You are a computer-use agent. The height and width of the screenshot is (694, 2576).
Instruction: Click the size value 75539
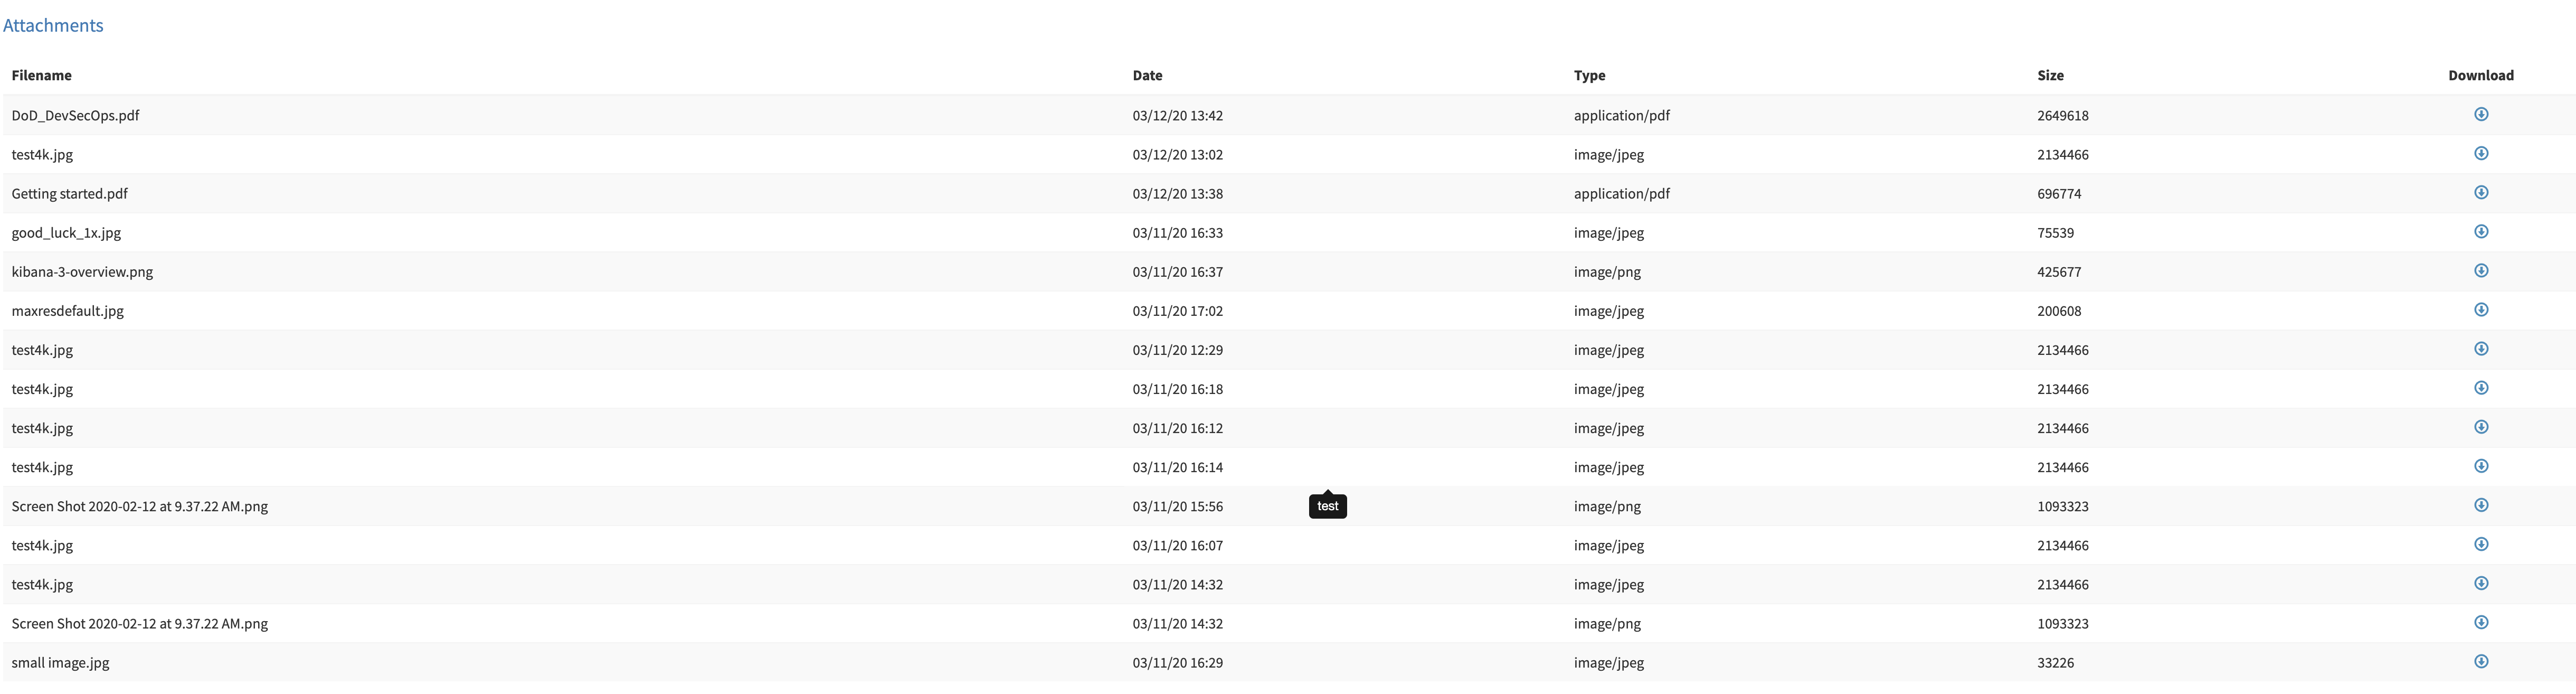[2055, 232]
